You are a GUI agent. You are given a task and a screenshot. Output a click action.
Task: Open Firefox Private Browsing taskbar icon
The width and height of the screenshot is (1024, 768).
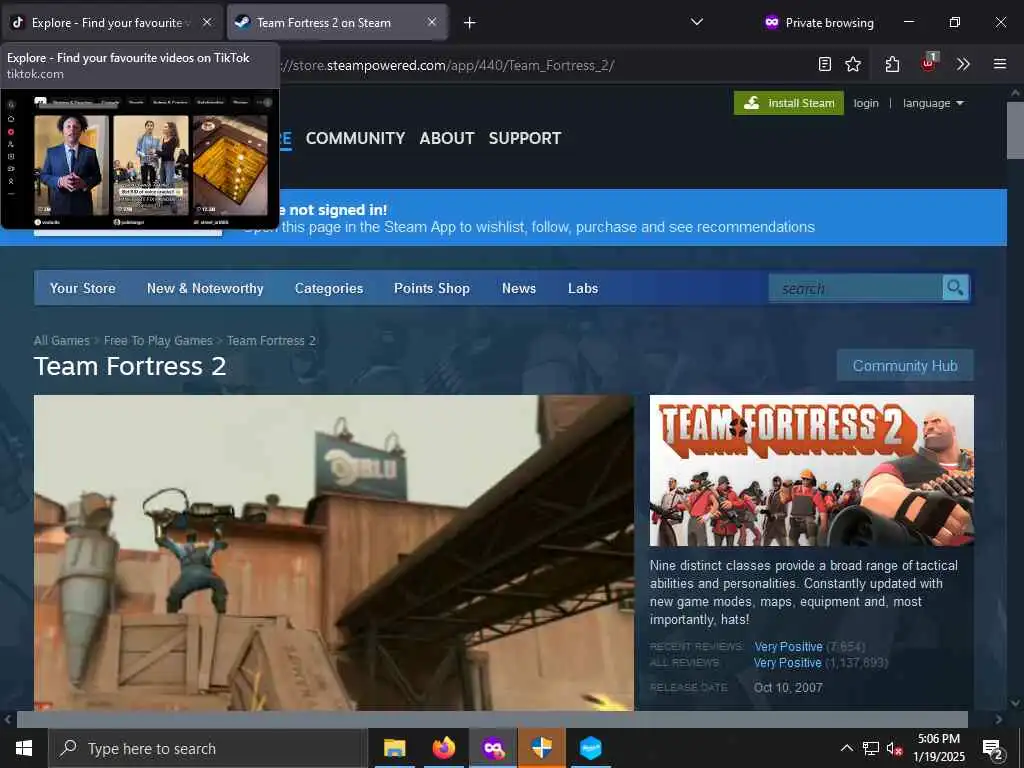tap(493, 748)
